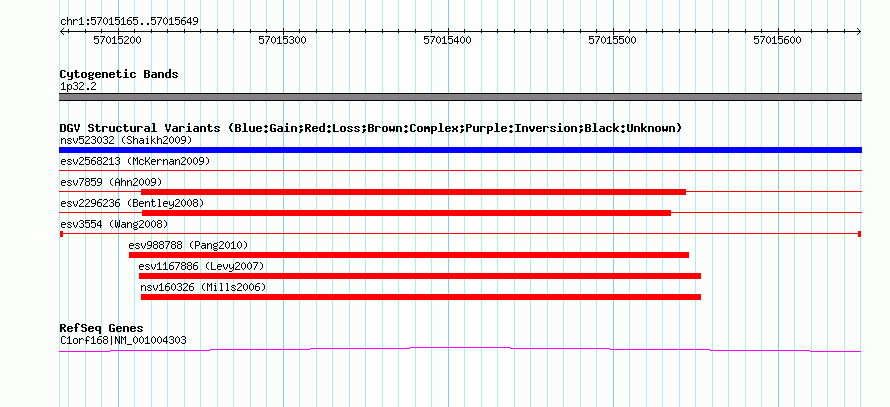Open the C1orf168|NM_001004303 gene label

[x=123, y=341]
